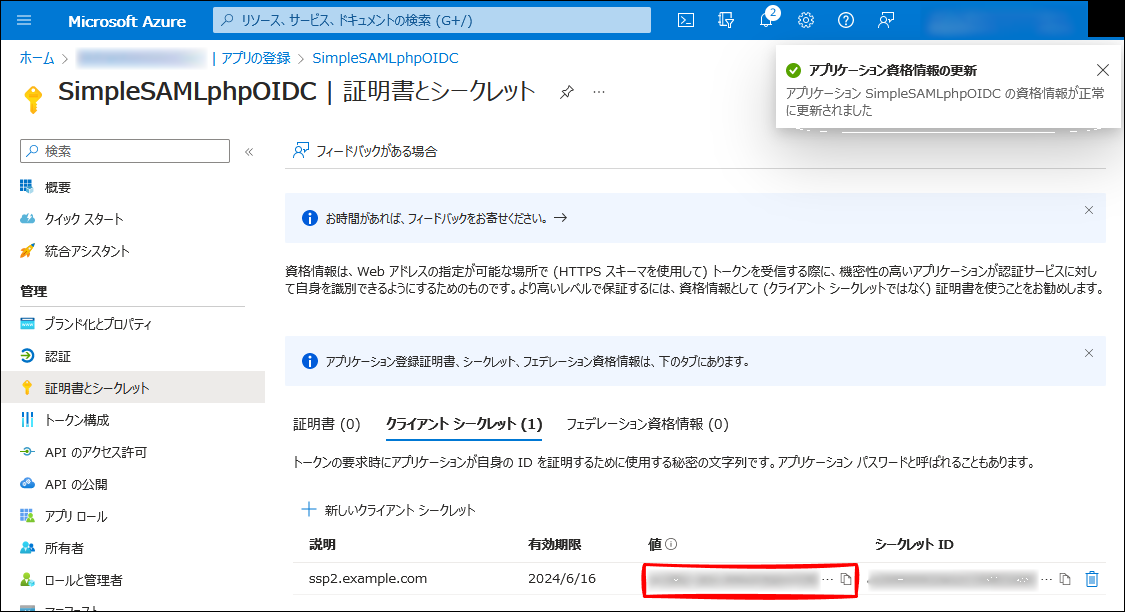Open Cloud Shell from the top bar
This screenshot has width=1125, height=612.
point(686,20)
